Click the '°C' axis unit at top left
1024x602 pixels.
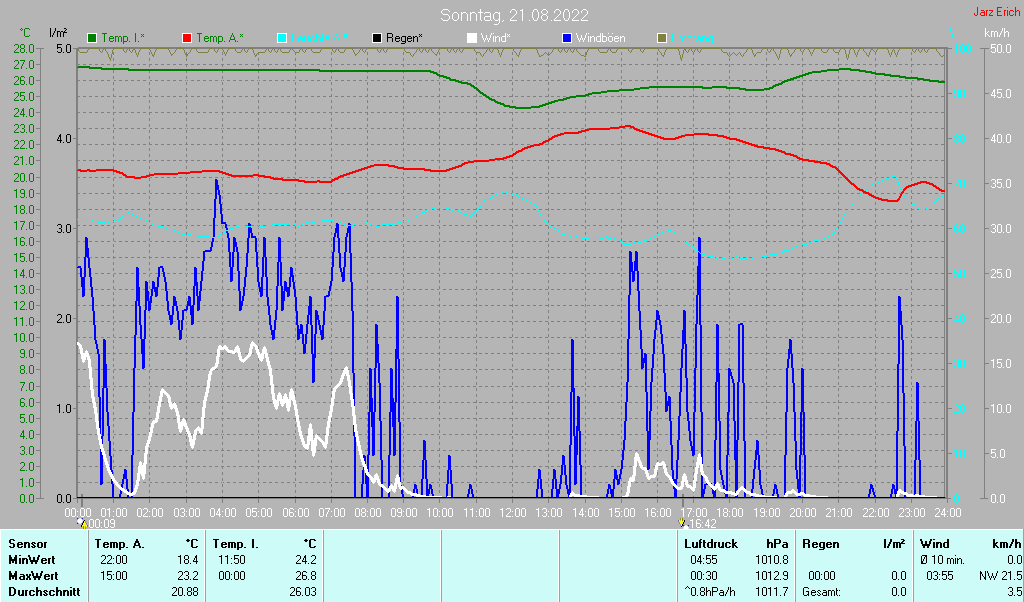[25, 33]
